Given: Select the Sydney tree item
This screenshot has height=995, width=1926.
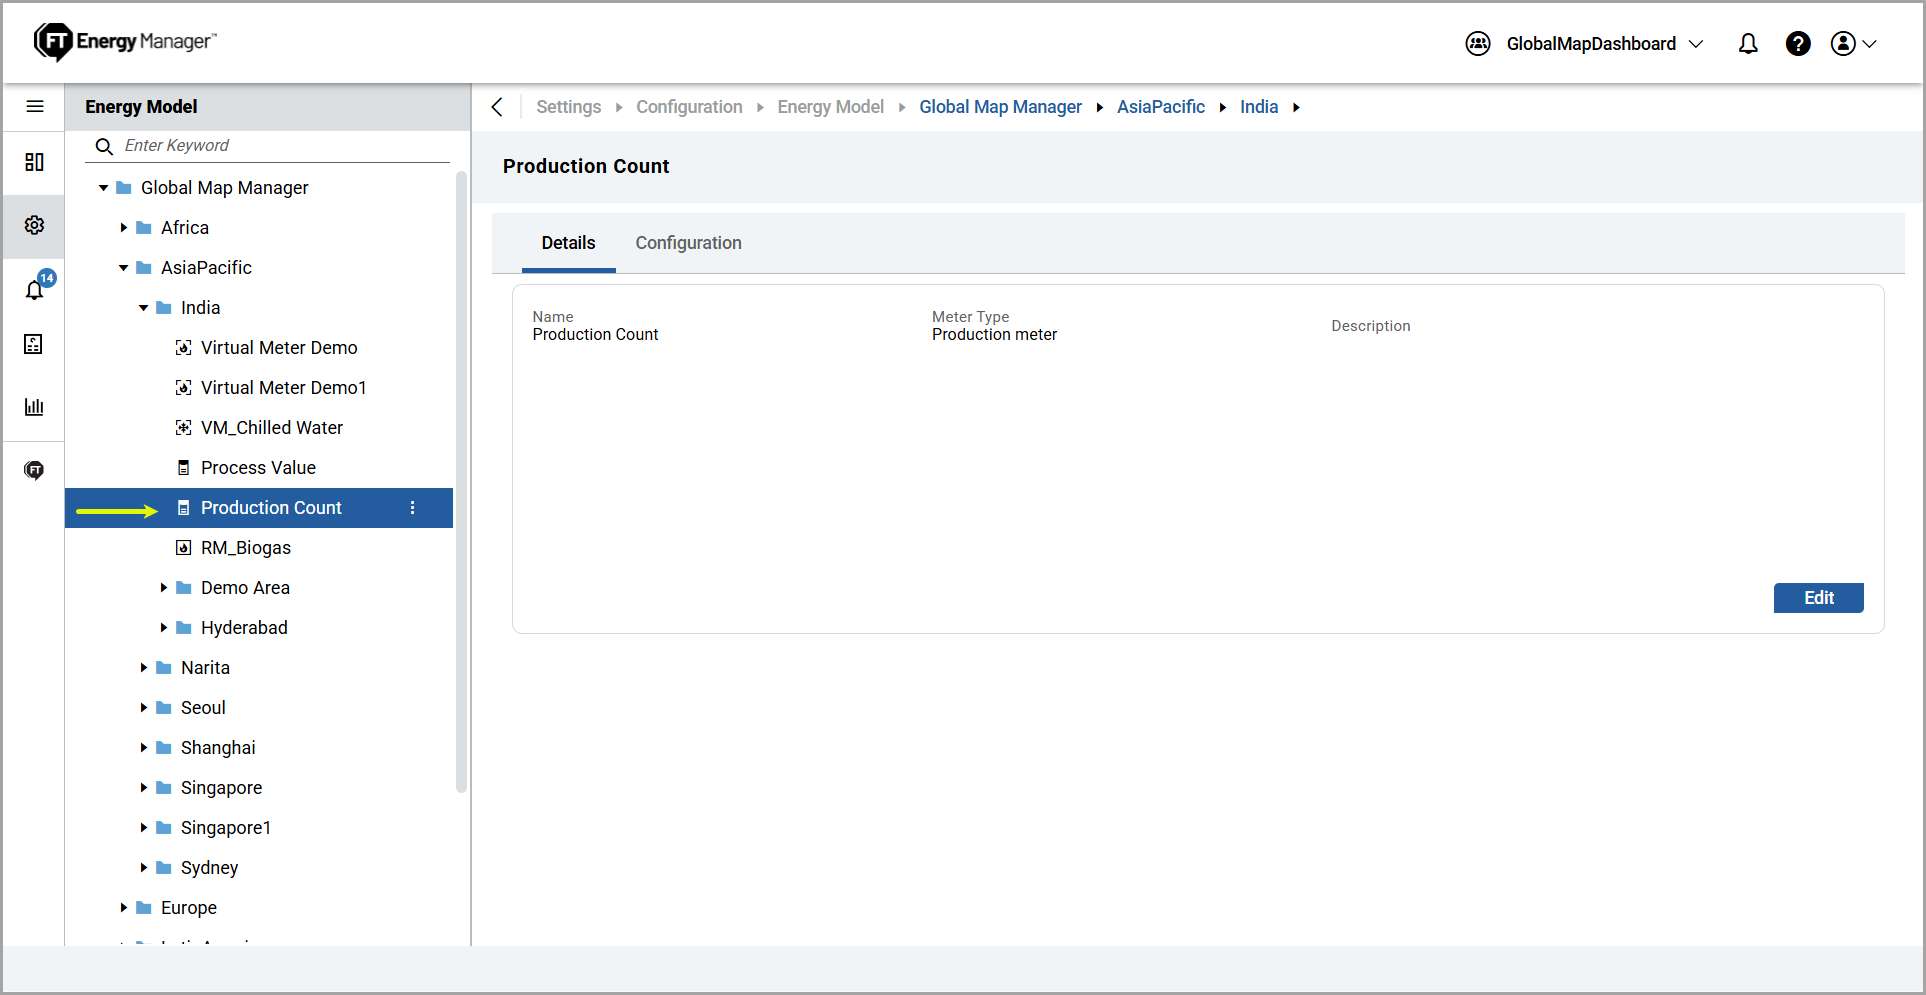Looking at the screenshot, I should 209,868.
